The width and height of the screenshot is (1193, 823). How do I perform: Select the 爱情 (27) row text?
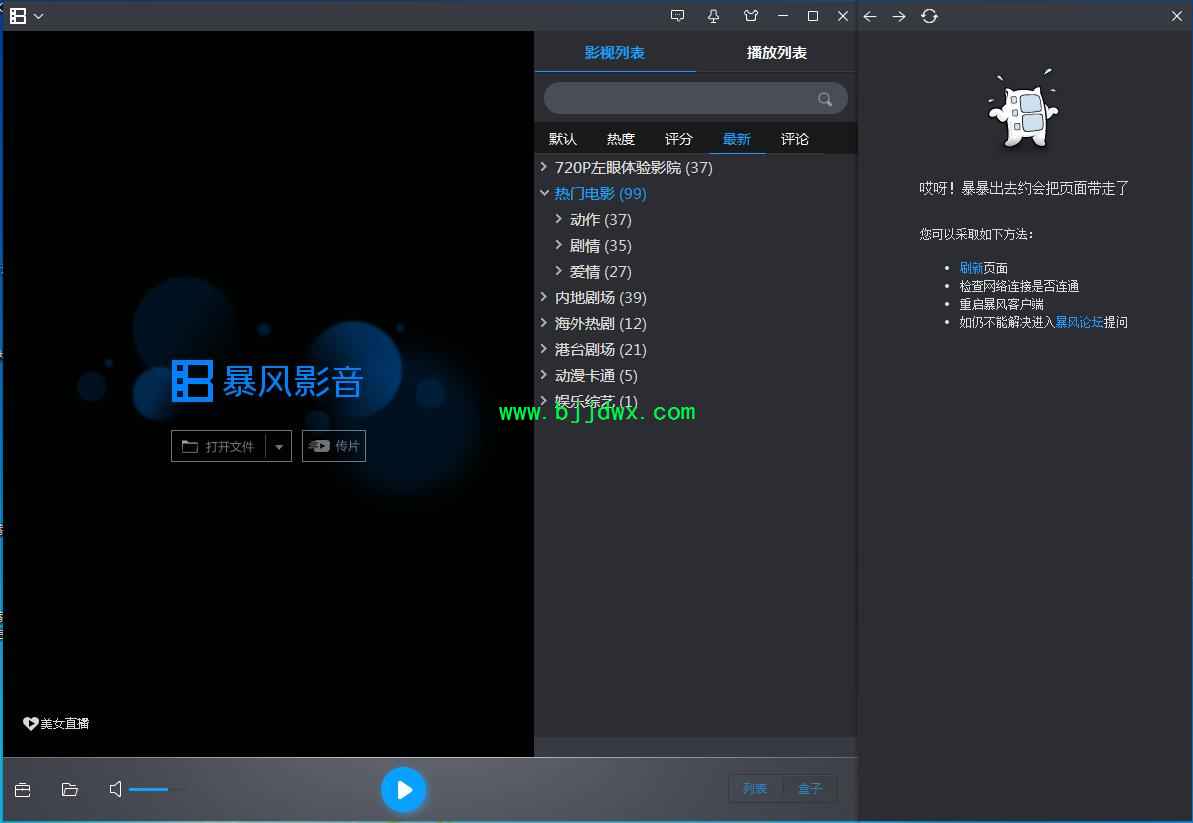coord(600,272)
